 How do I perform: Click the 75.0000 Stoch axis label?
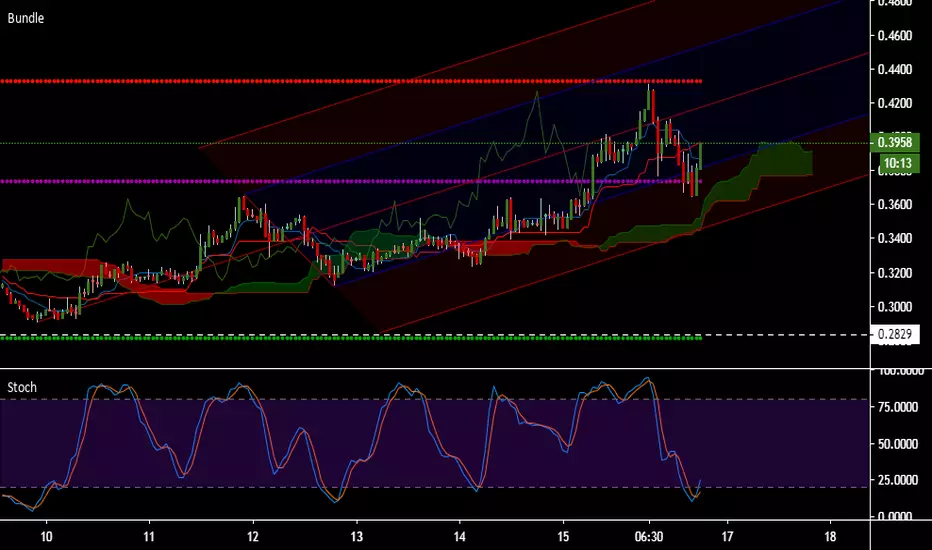[x=898, y=407]
